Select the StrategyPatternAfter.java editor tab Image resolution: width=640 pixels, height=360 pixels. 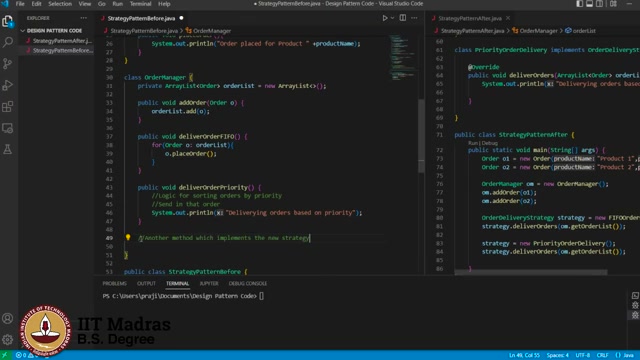click(x=469, y=18)
